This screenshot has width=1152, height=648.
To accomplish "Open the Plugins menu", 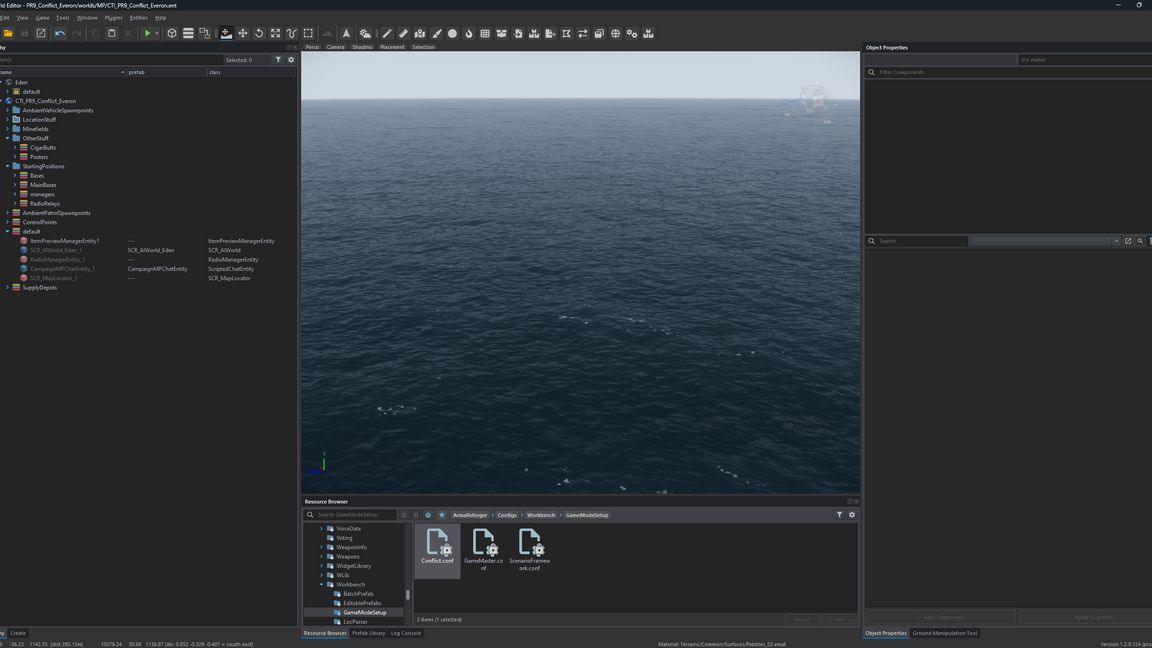I will [113, 18].
